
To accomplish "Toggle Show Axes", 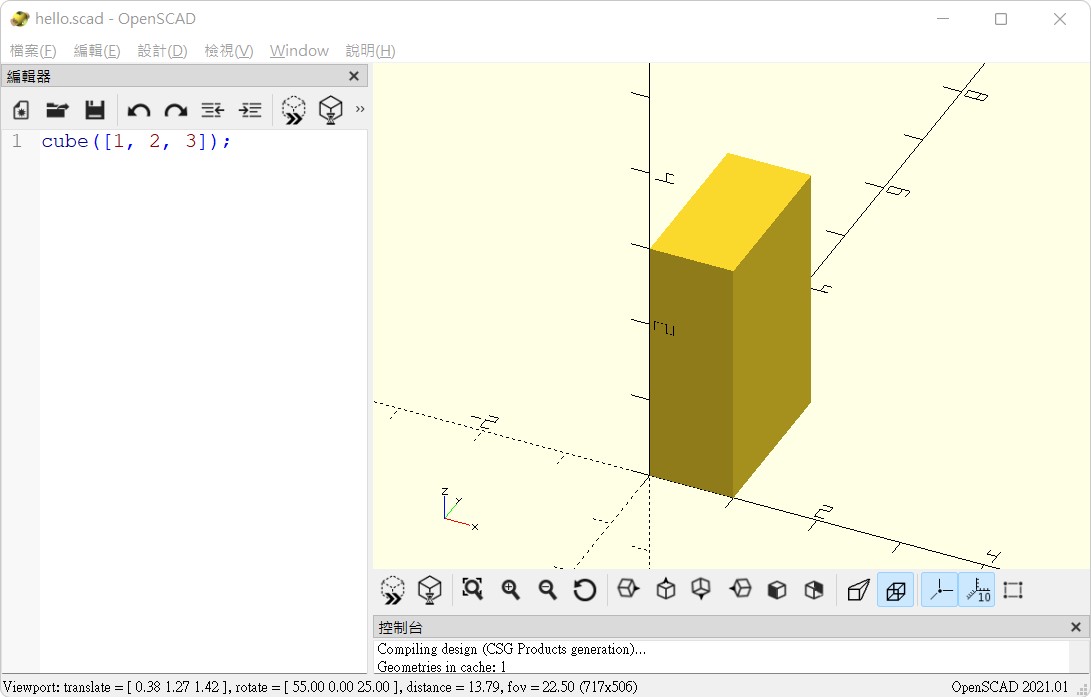I will click(939, 590).
